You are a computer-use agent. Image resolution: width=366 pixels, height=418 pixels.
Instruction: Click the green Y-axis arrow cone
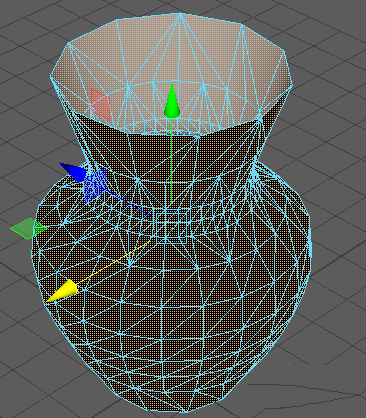(x=172, y=102)
